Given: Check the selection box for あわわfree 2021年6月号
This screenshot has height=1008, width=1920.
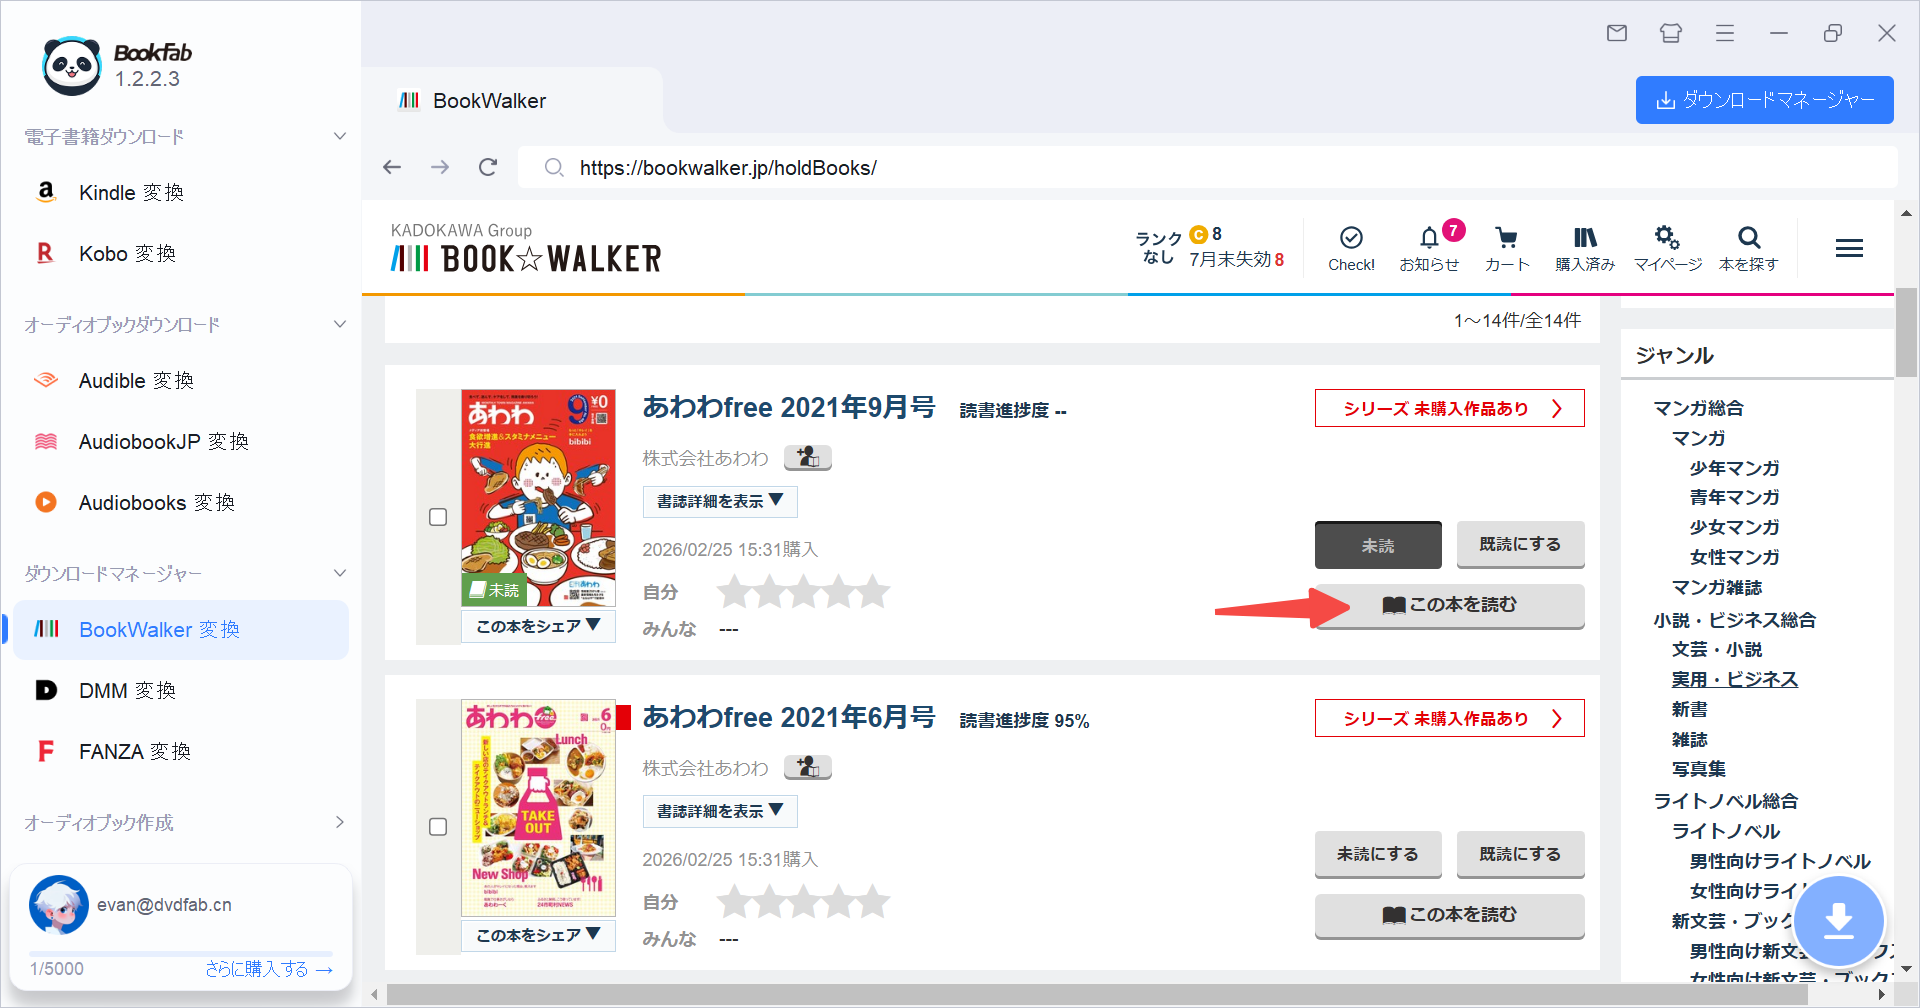Looking at the screenshot, I should 438,827.
